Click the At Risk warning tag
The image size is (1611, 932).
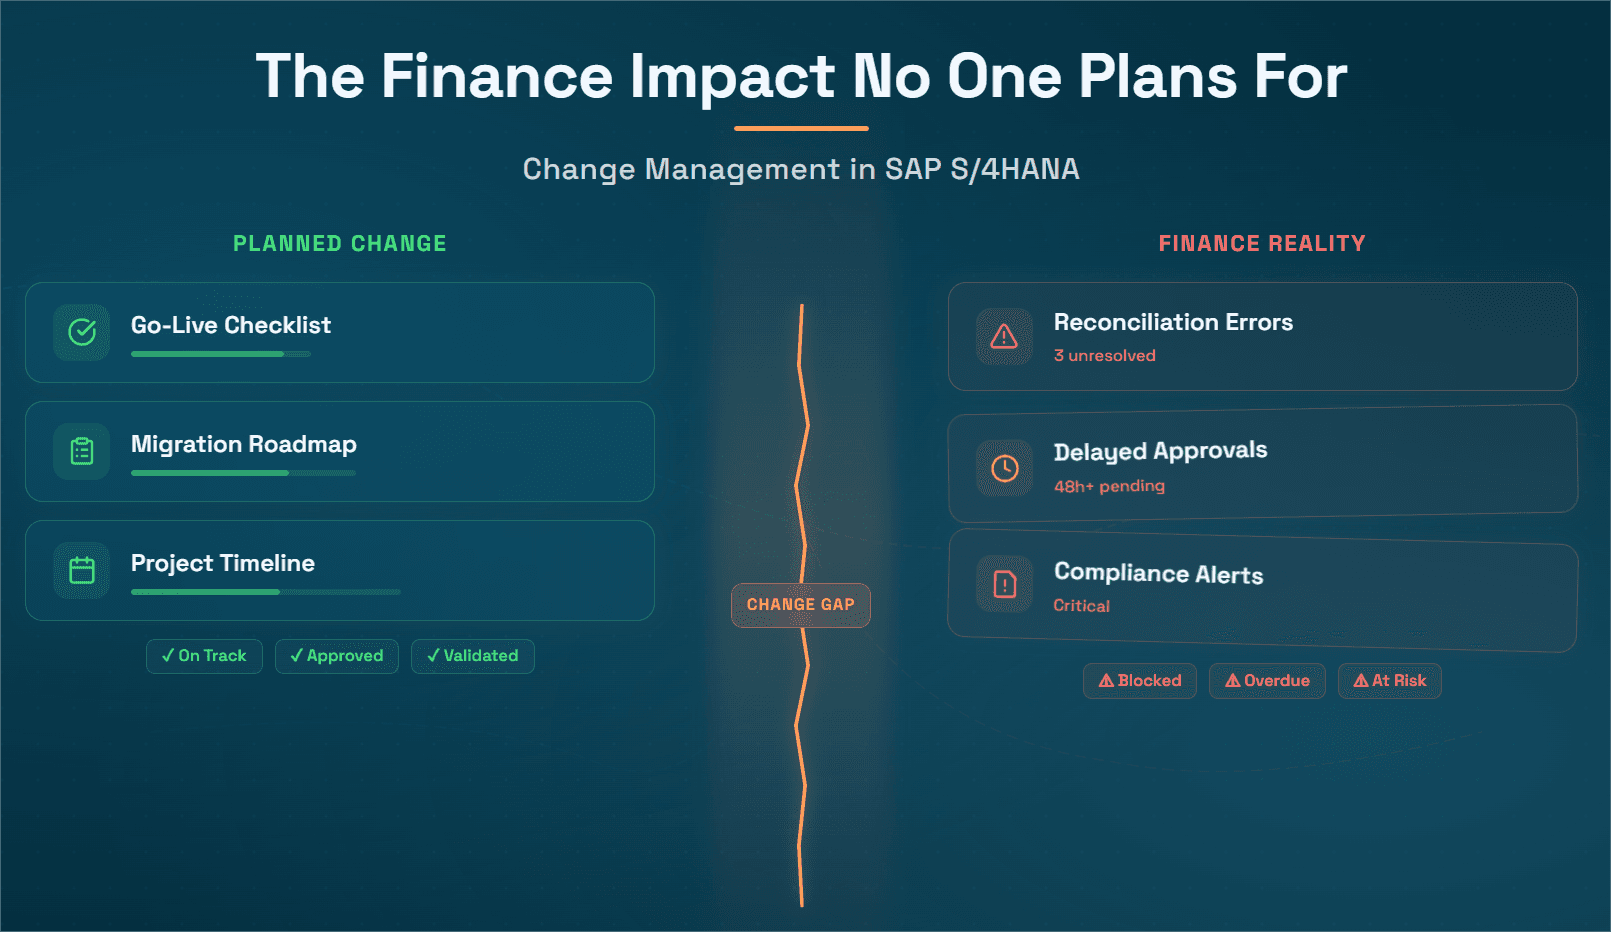pos(1390,681)
